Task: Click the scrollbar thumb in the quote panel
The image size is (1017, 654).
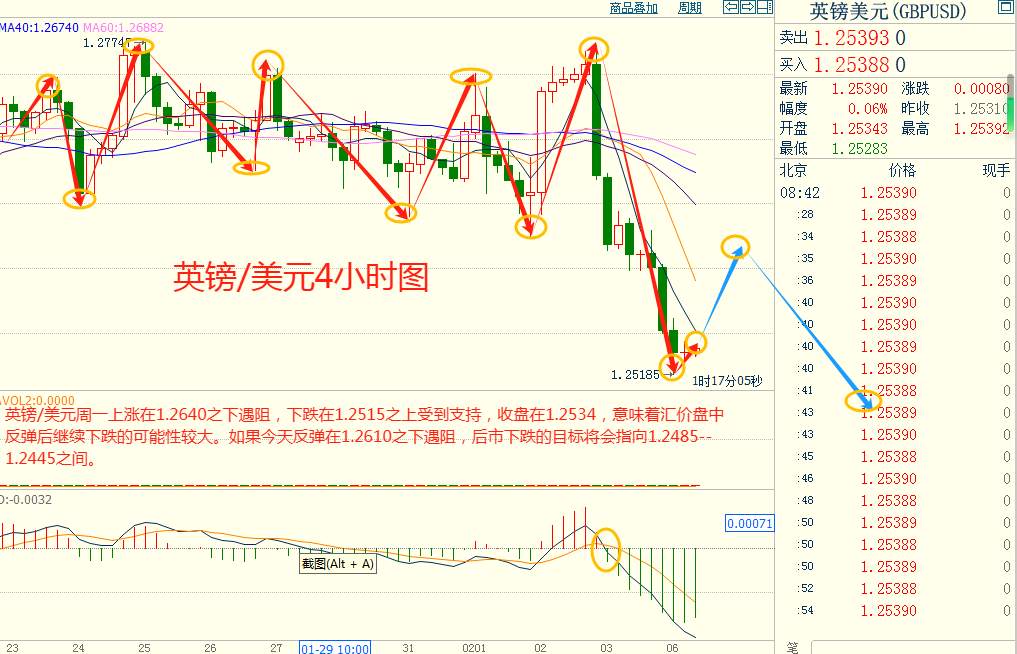Action: tap(1012, 101)
